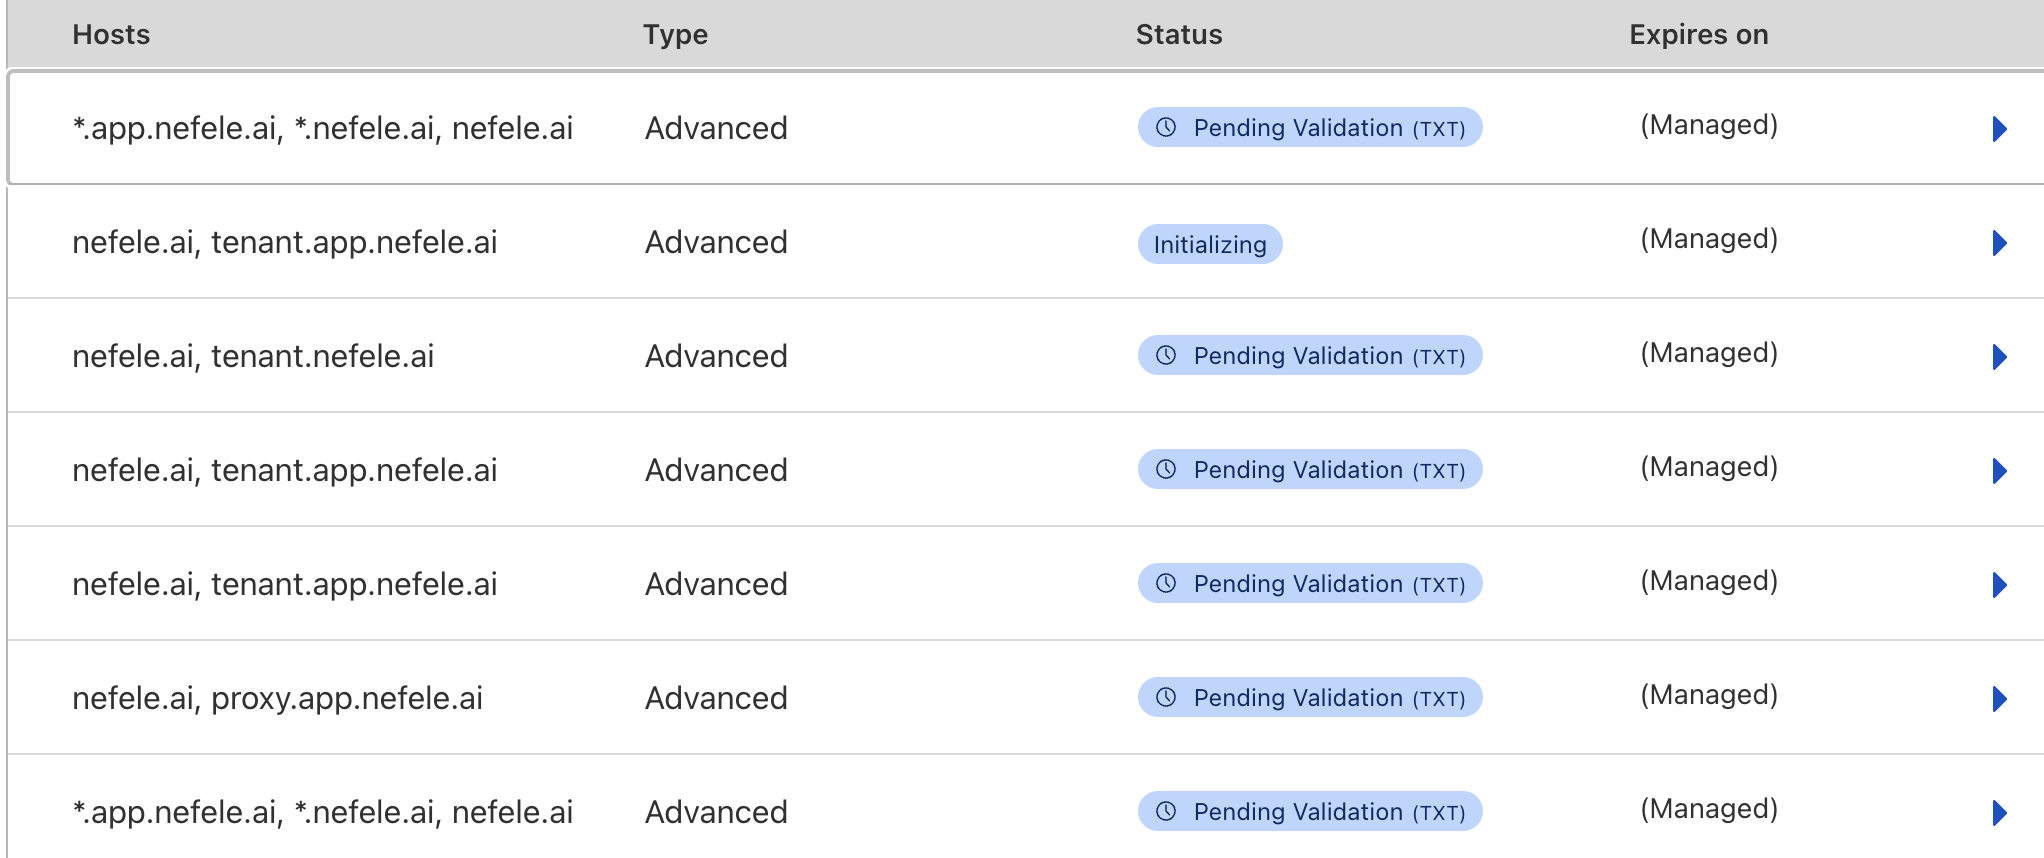Screen dimensions: 2044x858
Task: Click the clock icon on the first Pending Validation badge
Action: pos(1165,127)
